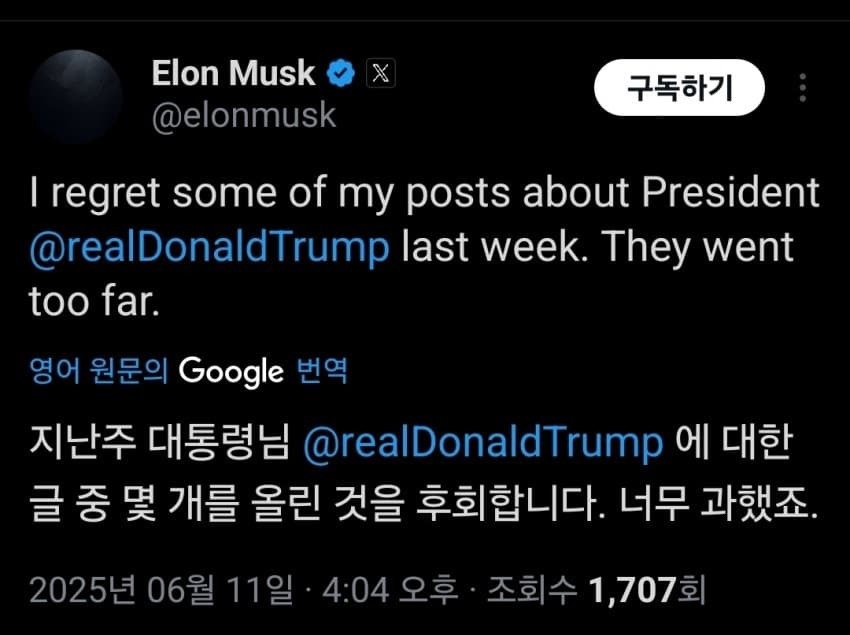The width and height of the screenshot is (850, 635).
Task: Open Elon Musk's profile avatar
Action: 75,96
